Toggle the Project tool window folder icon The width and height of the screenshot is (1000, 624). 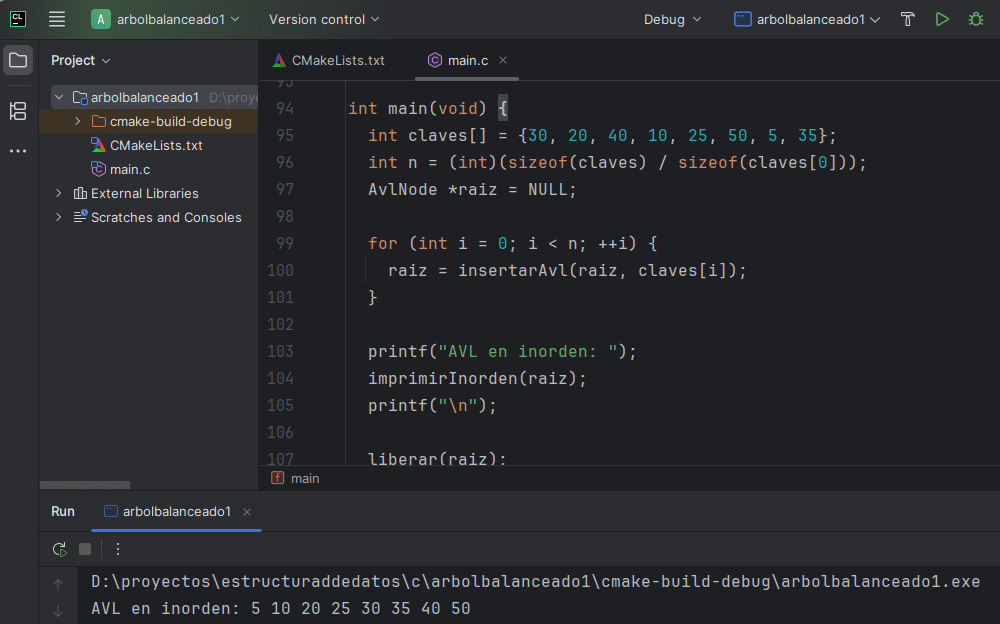18,60
